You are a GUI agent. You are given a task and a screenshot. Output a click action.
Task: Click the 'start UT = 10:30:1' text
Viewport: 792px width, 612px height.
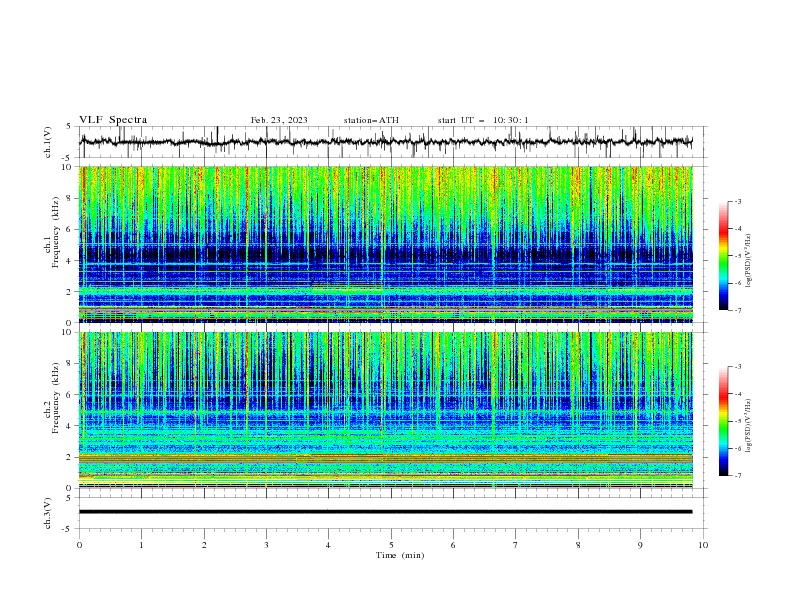click(x=483, y=120)
